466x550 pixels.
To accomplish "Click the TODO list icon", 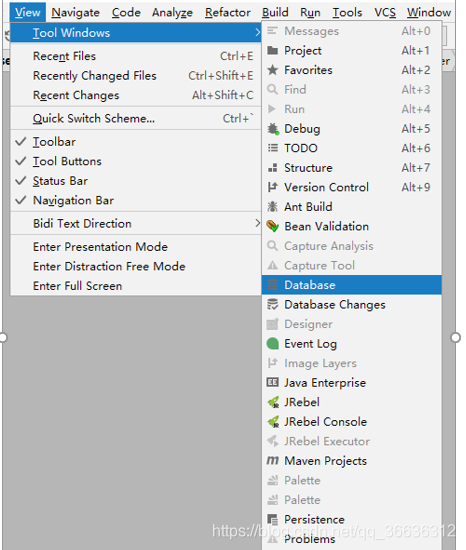I will tap(272, 148).
